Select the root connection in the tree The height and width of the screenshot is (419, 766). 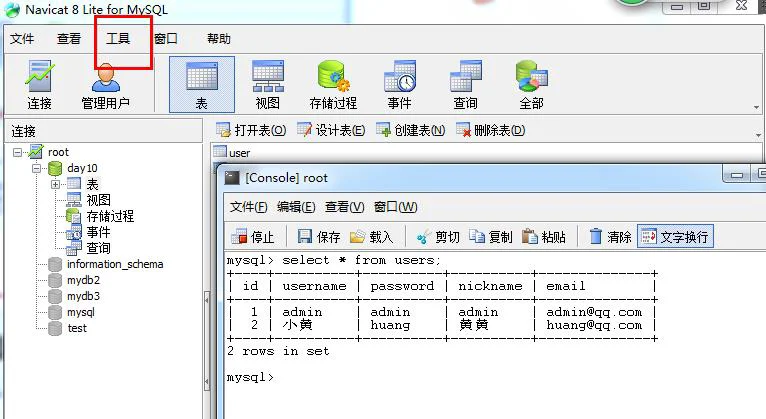[x=58, y=152]
